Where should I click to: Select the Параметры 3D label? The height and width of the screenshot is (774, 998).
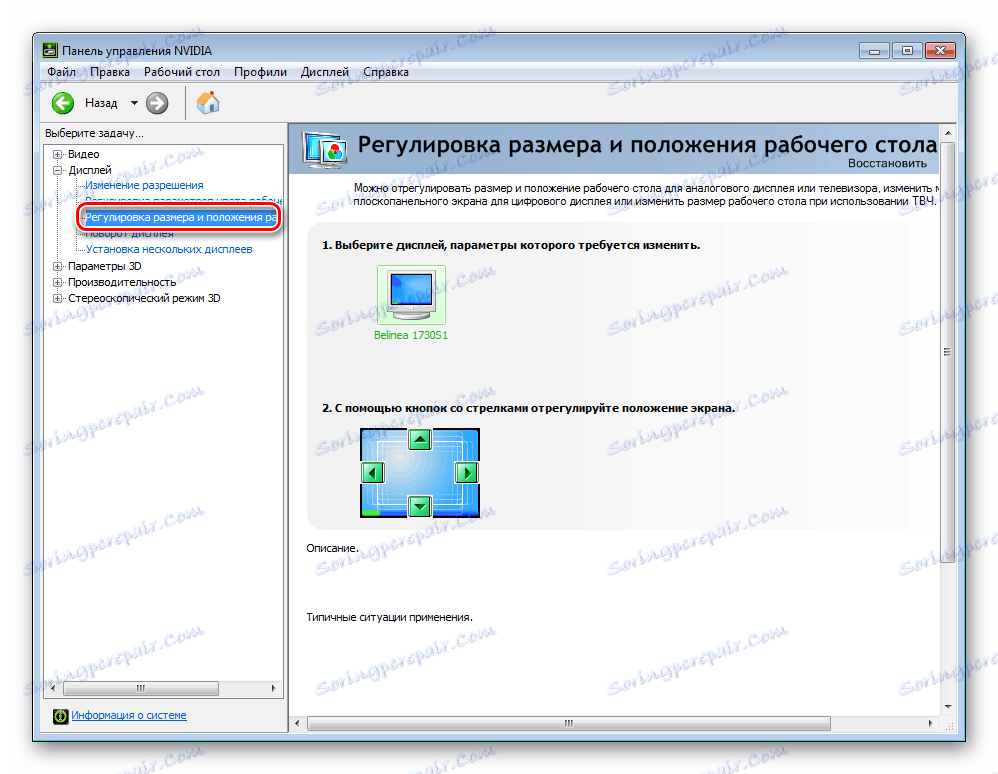pyautogui.click(x=105, y=266)
